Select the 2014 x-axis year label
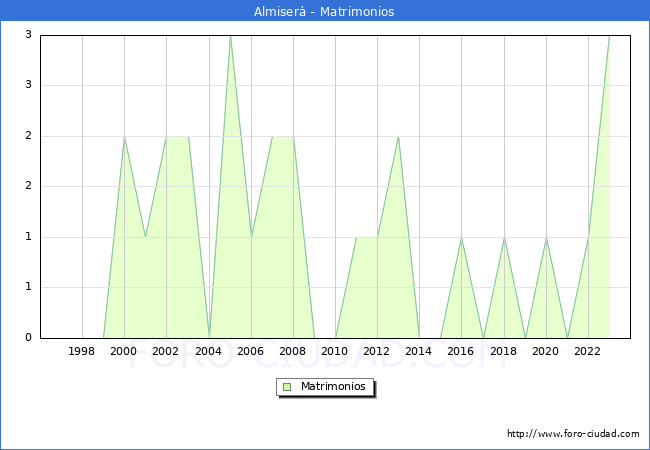Viewport: 650px width, 450px height. pyautogui.click(x=419, y=351)
